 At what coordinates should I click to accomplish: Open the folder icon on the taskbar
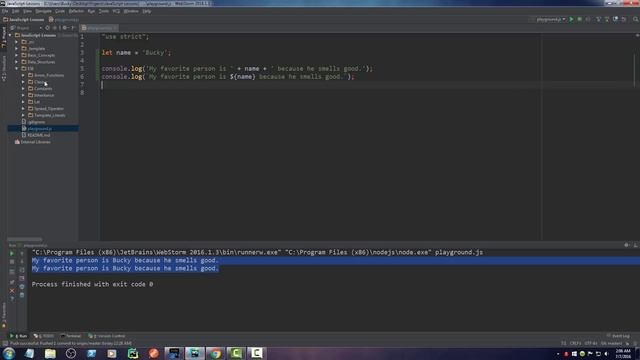click(x=50, y=353)
